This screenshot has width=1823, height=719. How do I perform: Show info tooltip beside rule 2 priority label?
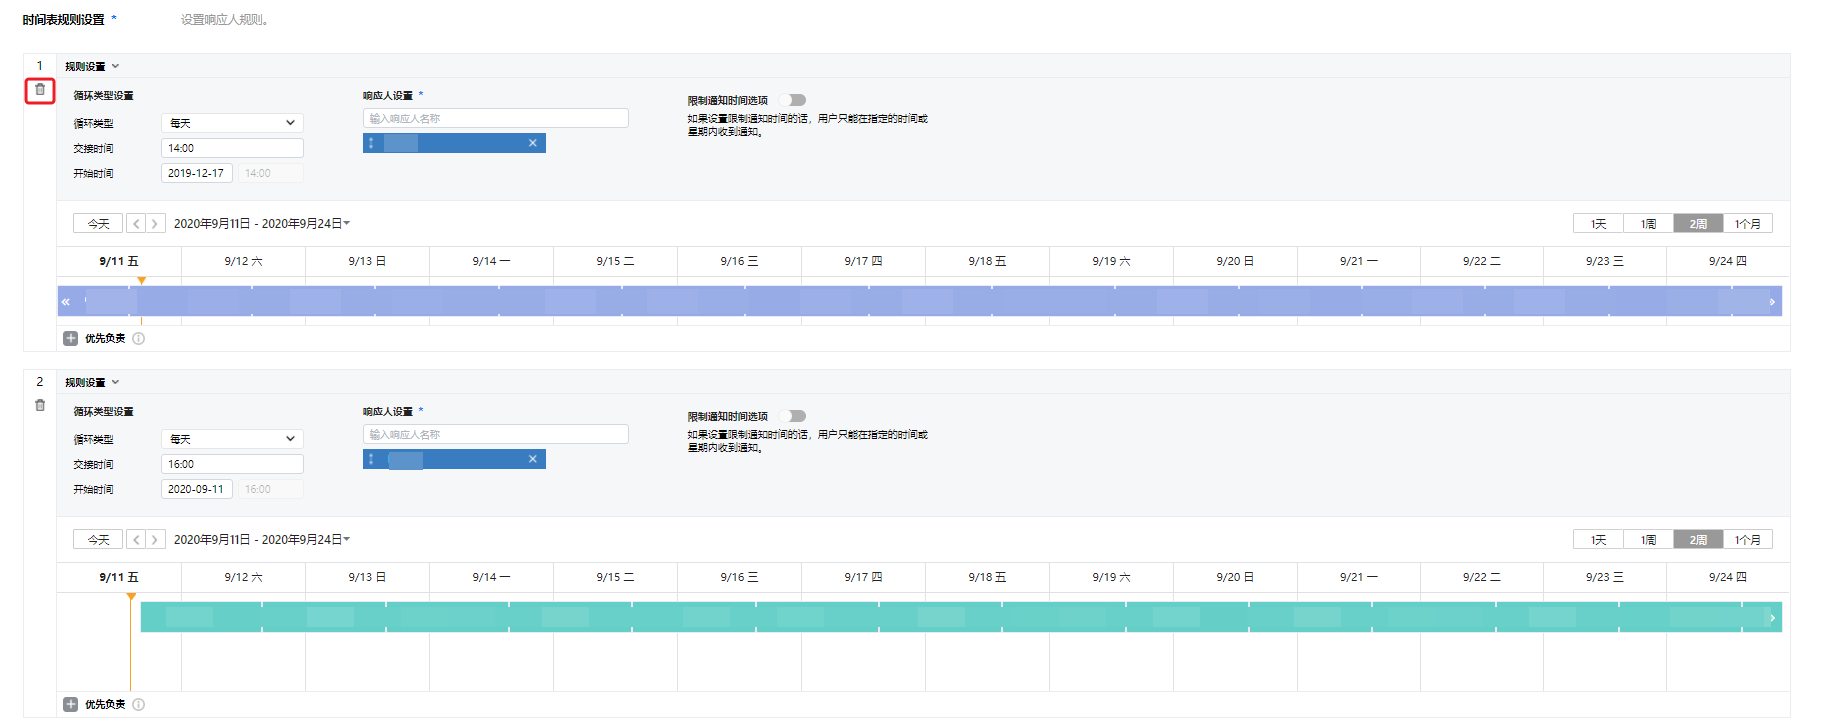(x=139, y=705)
